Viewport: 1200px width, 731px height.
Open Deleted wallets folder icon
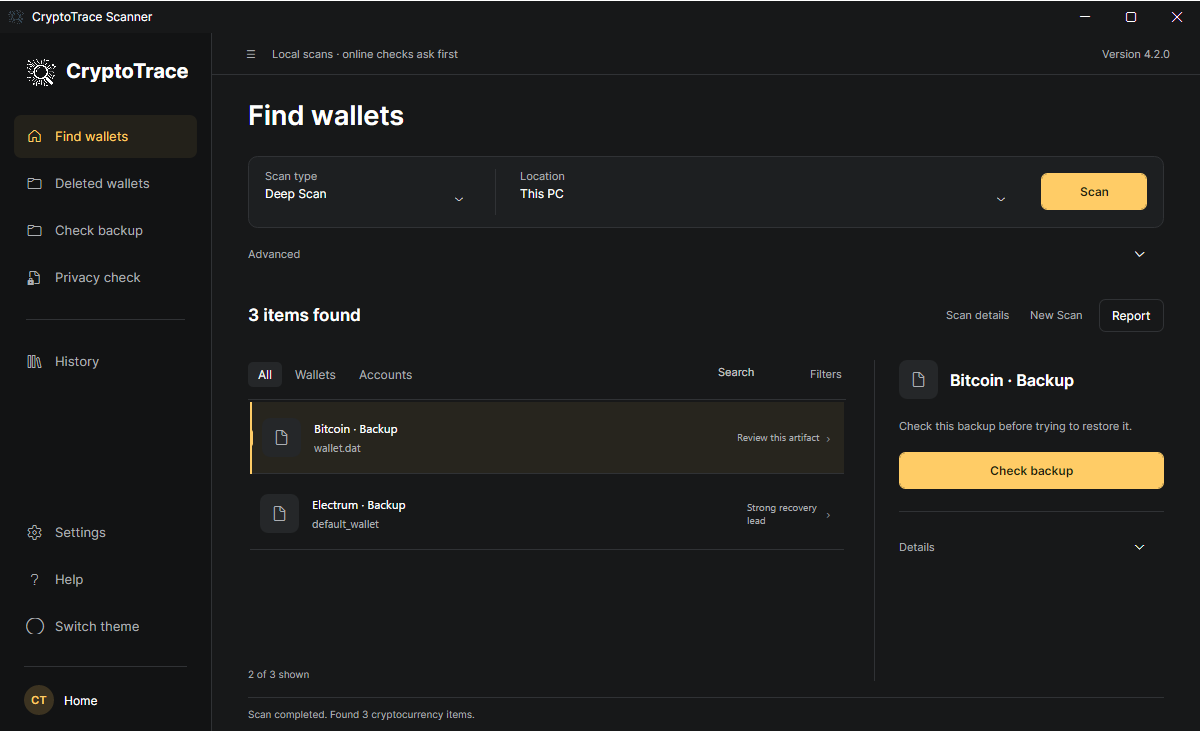click(35, 183)
